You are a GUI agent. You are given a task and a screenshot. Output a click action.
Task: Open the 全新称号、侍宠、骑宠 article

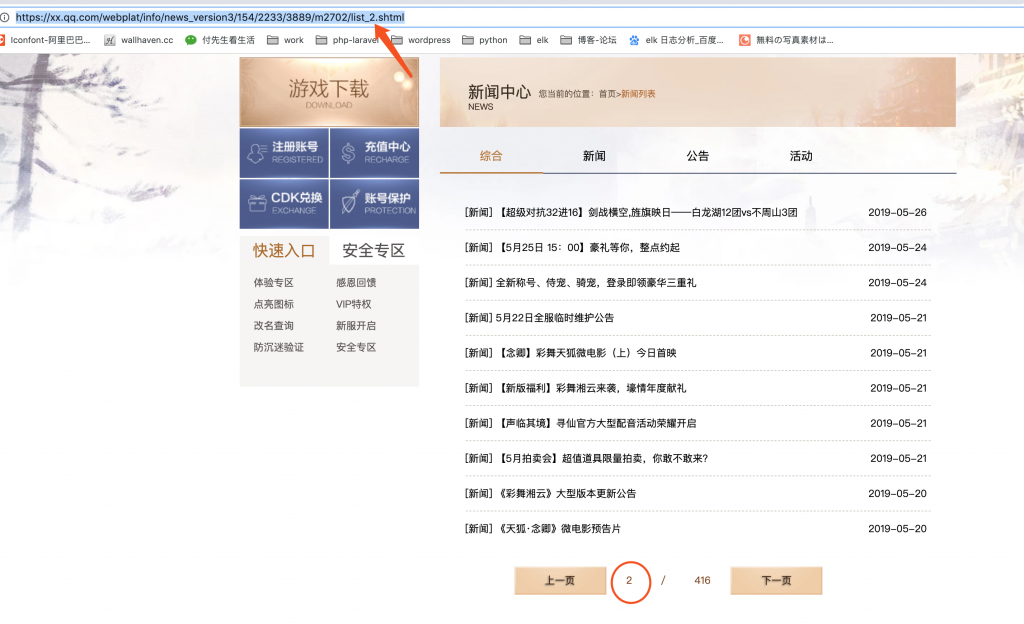tap(580, 283)
